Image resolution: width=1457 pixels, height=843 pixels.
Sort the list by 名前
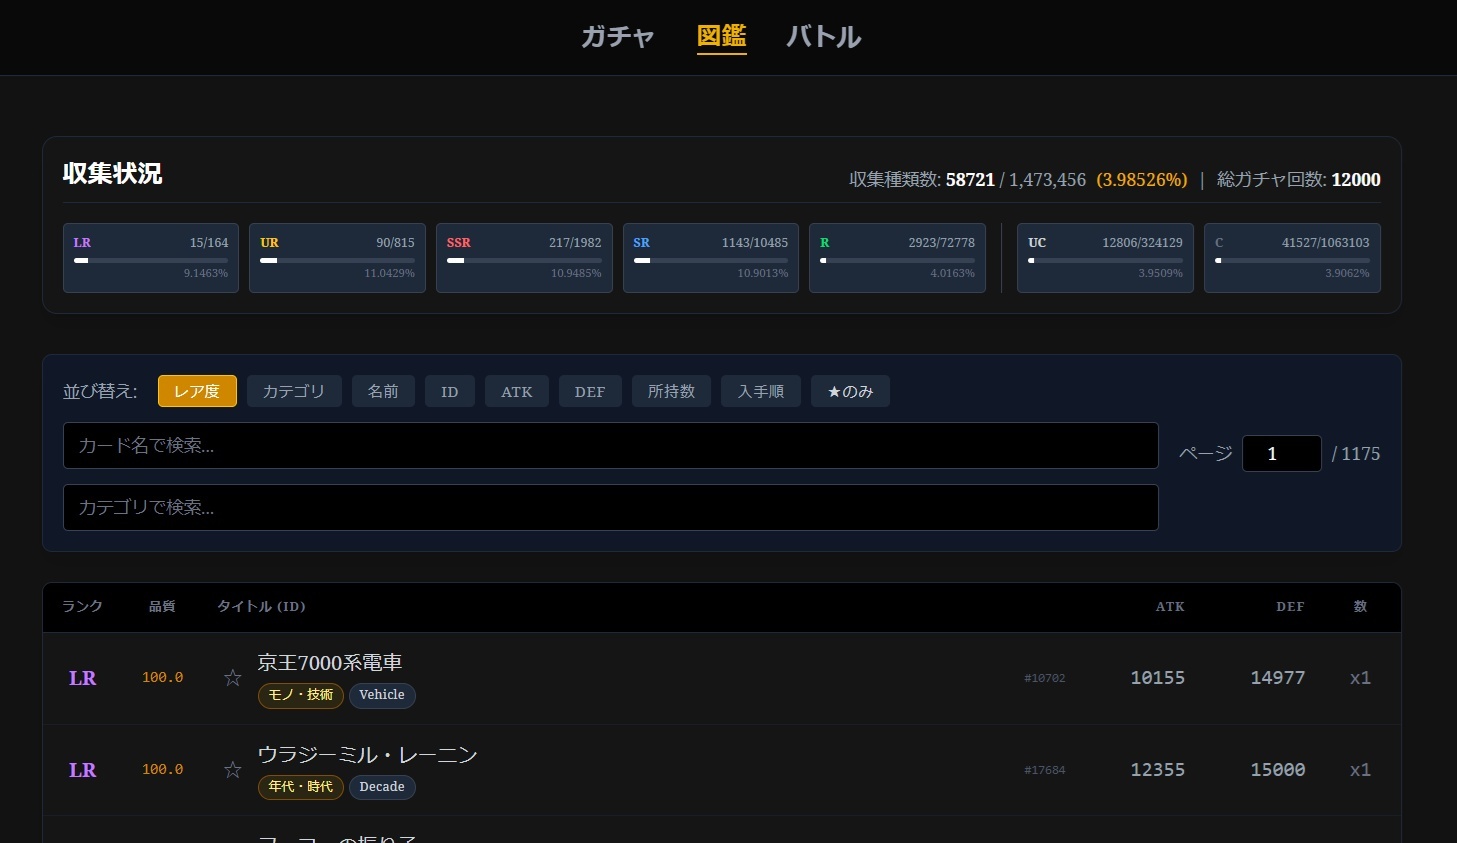(383, 391)
